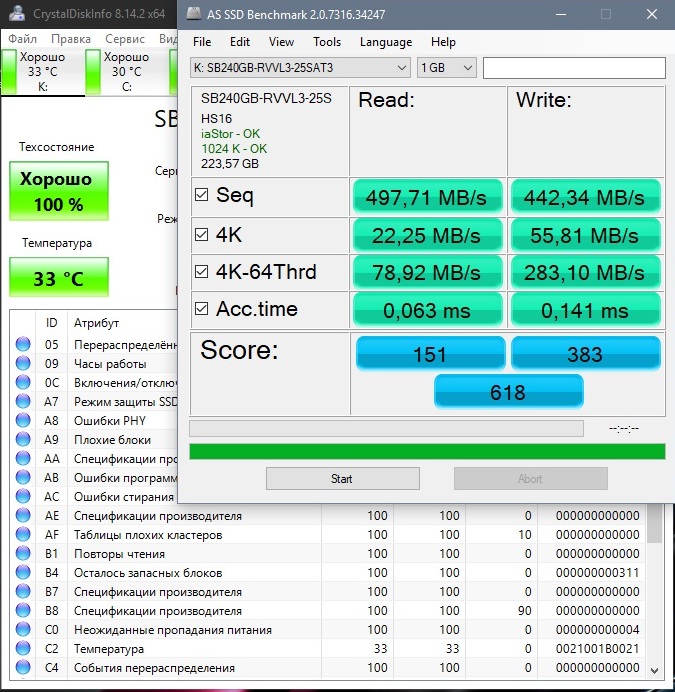The image size is (675, 692).
Task: Click the write score 383
Action: pyautogui.click(x=585, y=354)
